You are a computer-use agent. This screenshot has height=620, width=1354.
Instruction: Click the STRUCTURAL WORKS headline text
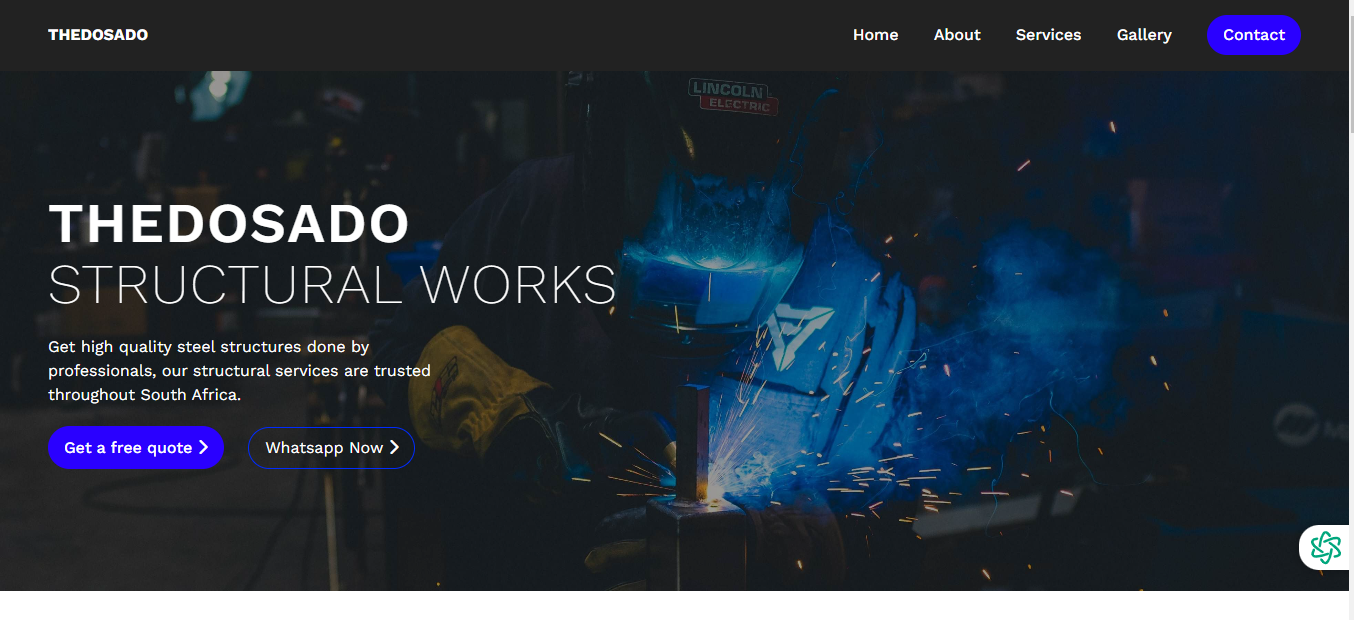coord(332,285)
